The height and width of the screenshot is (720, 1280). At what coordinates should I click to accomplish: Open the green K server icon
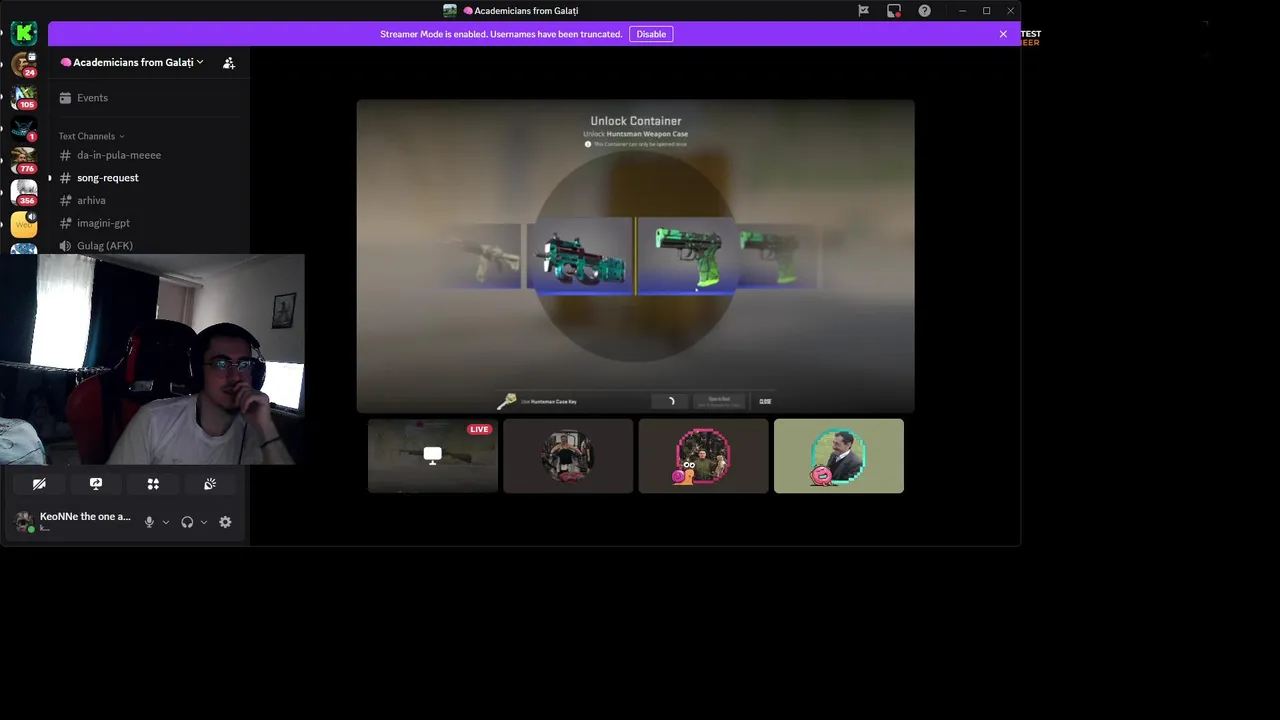(x=24, y=33)
